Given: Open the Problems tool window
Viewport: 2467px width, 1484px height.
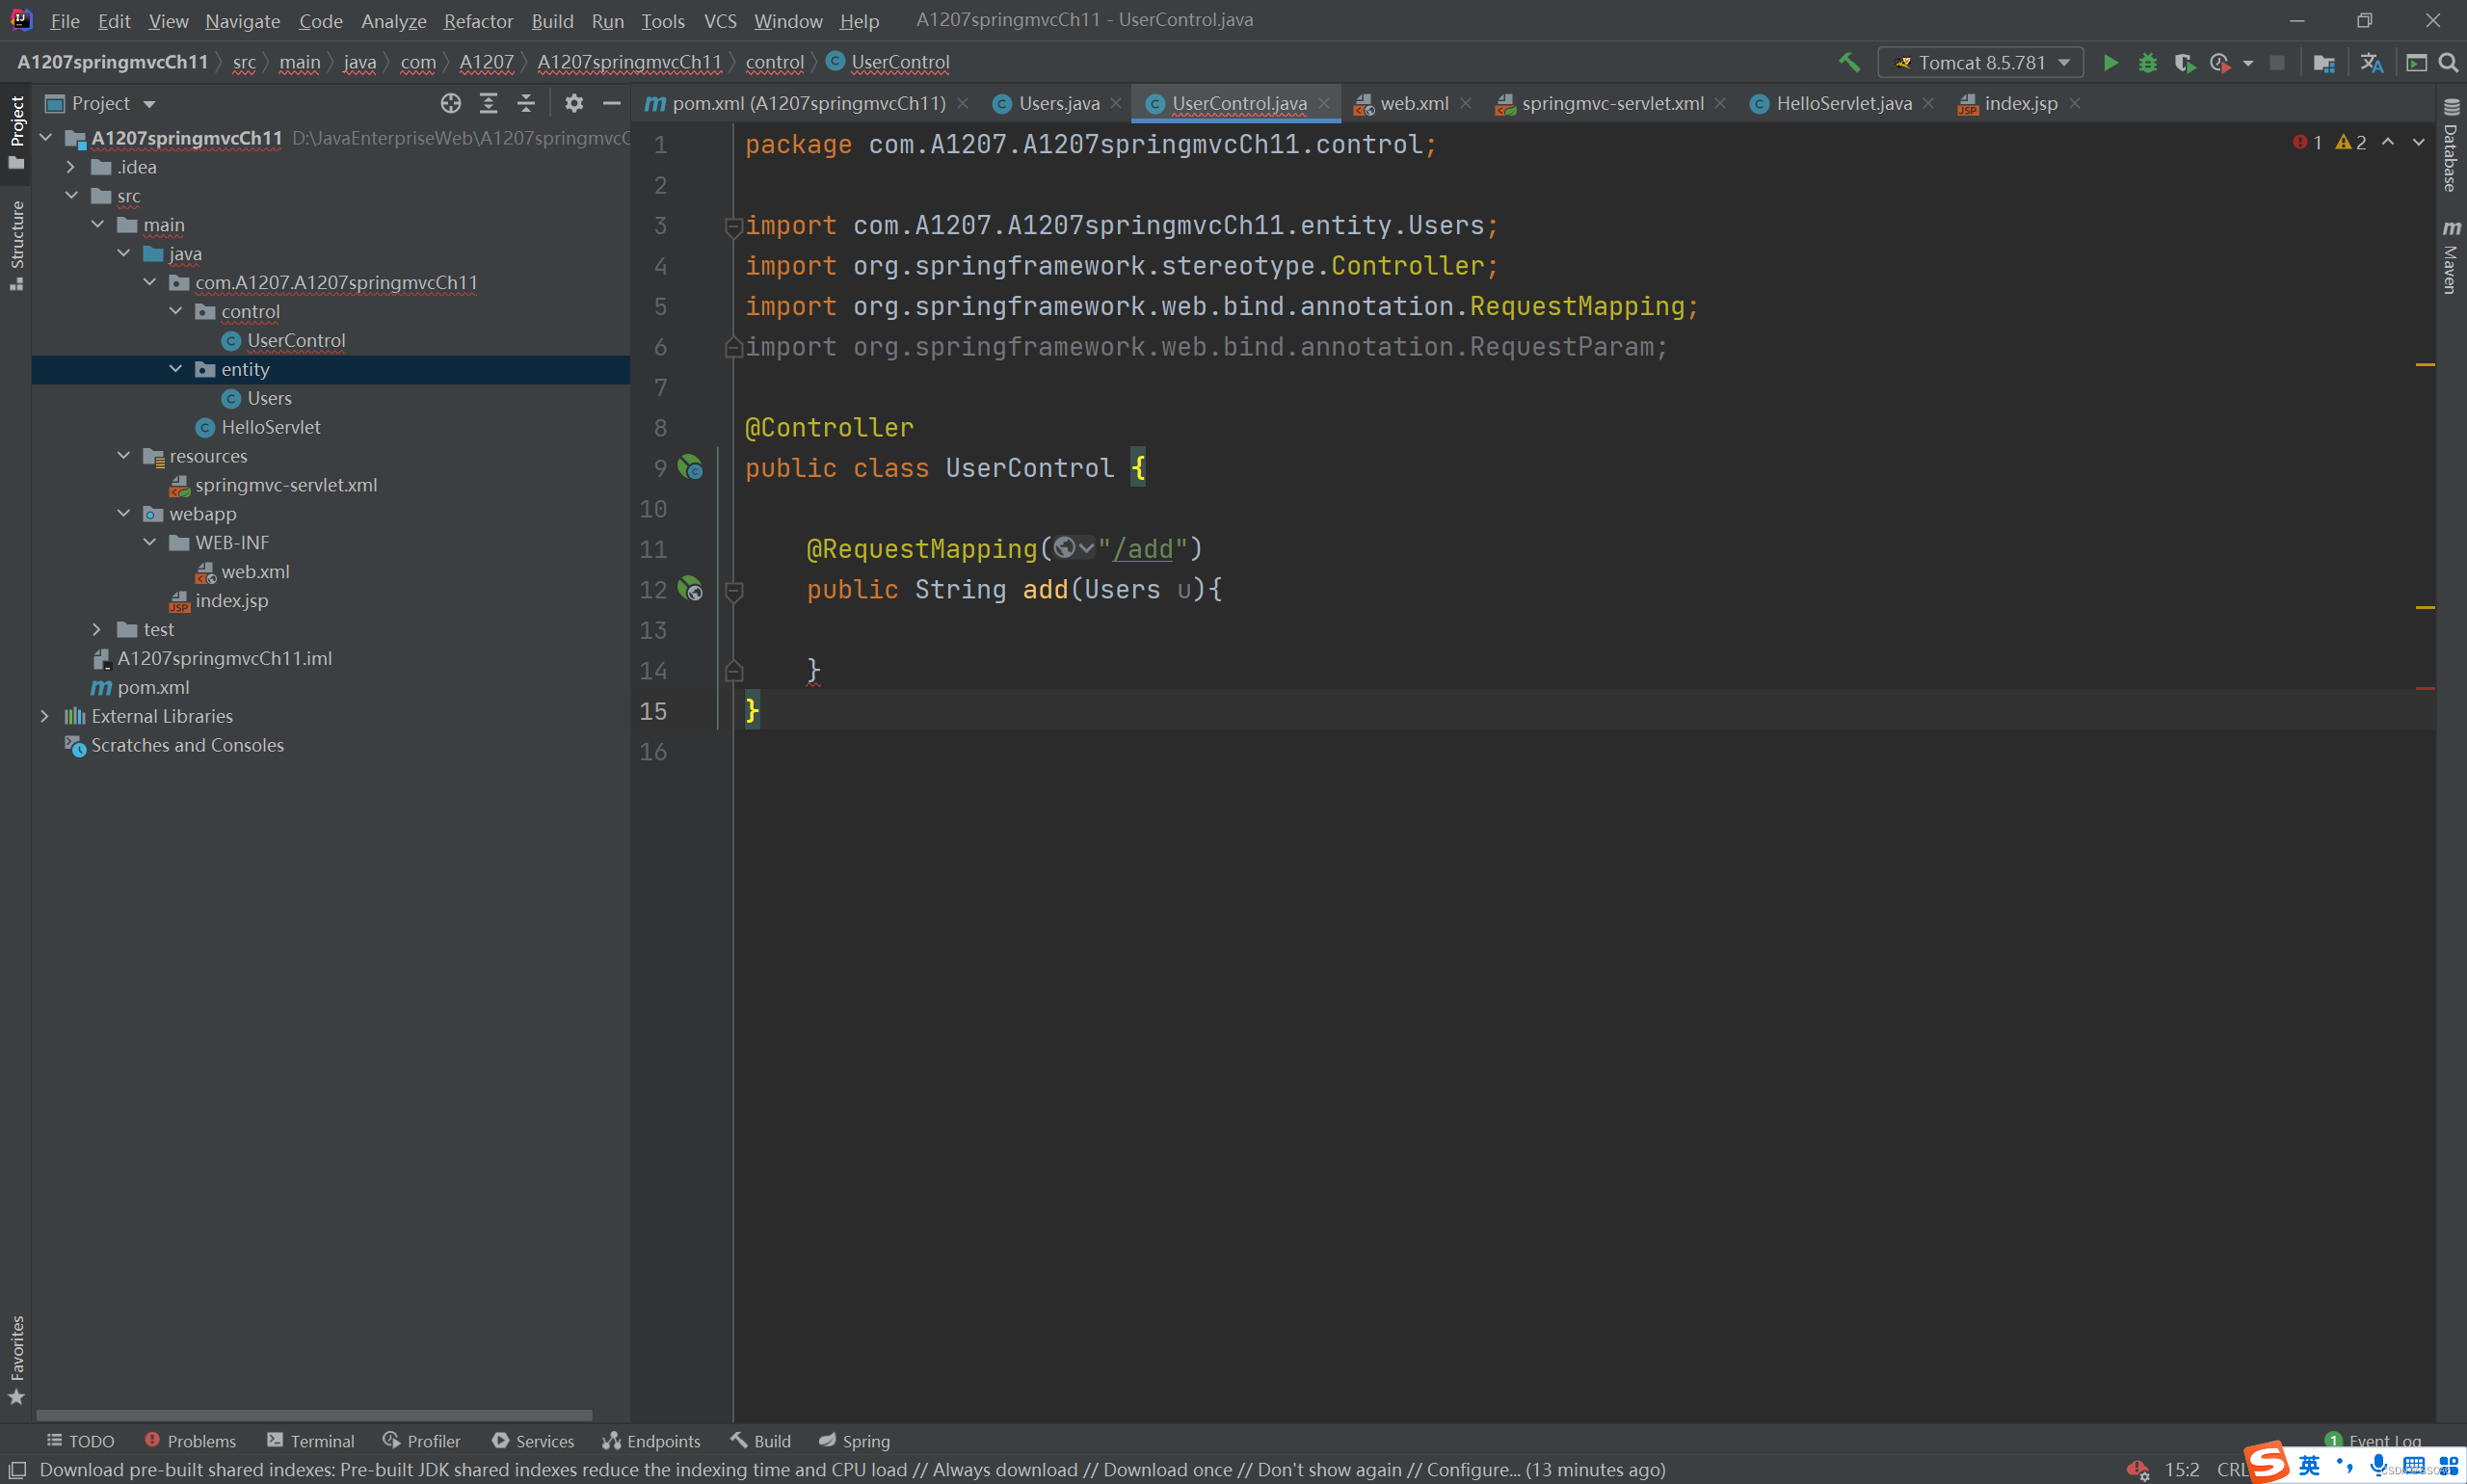Looking at the screenshot, I should 190,1441.
